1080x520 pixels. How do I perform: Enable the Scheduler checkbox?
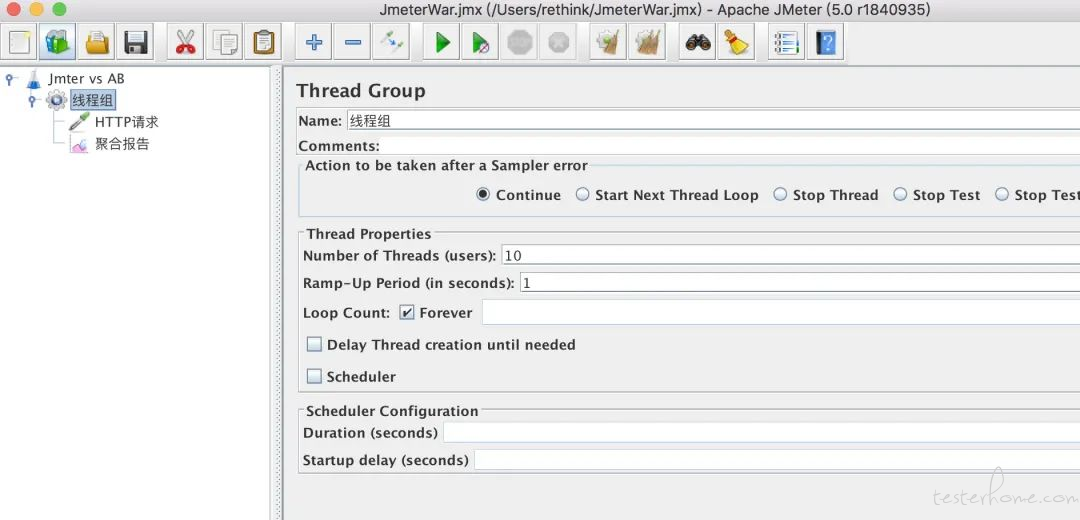click(x=314, y=377)
